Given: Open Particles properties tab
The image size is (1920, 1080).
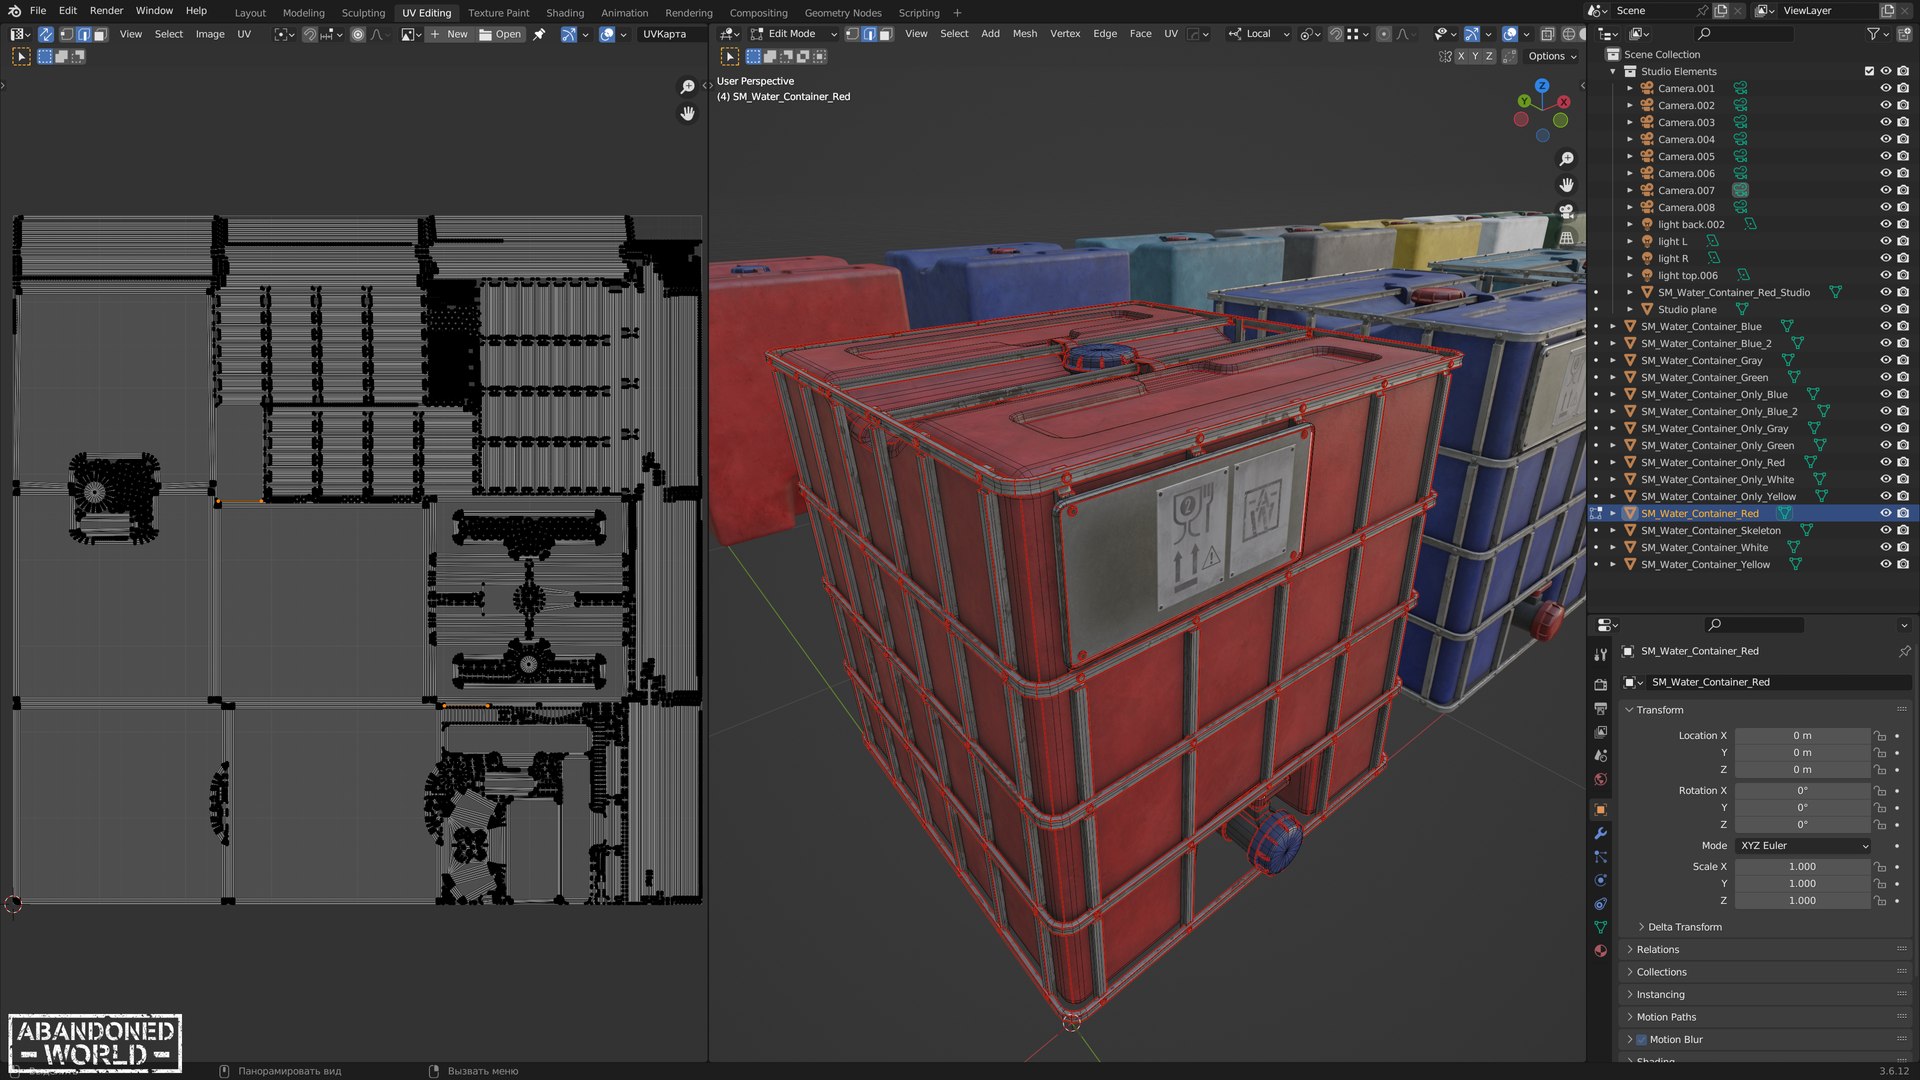Looking at the screenshot, I should (1600, 857).
